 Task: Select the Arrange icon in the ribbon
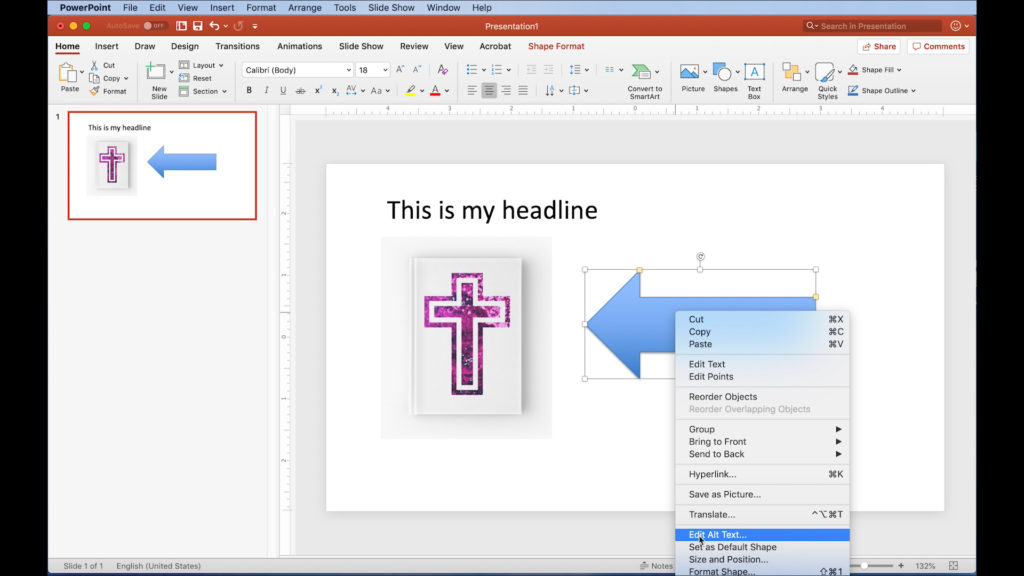794,73
